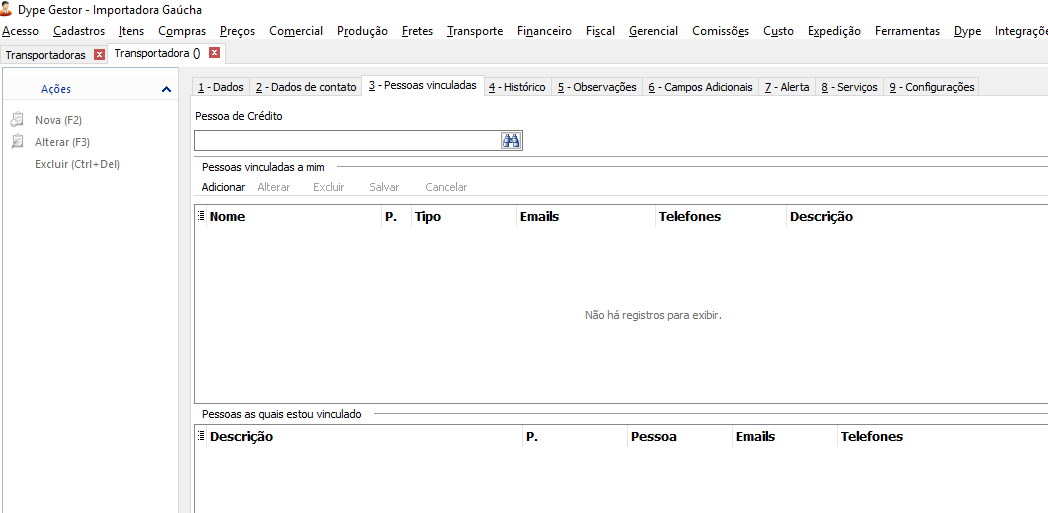The image size is (1048, 513).
Task: Click the Cancelar button in linked people toolbar
Action: tap(446, 187)
